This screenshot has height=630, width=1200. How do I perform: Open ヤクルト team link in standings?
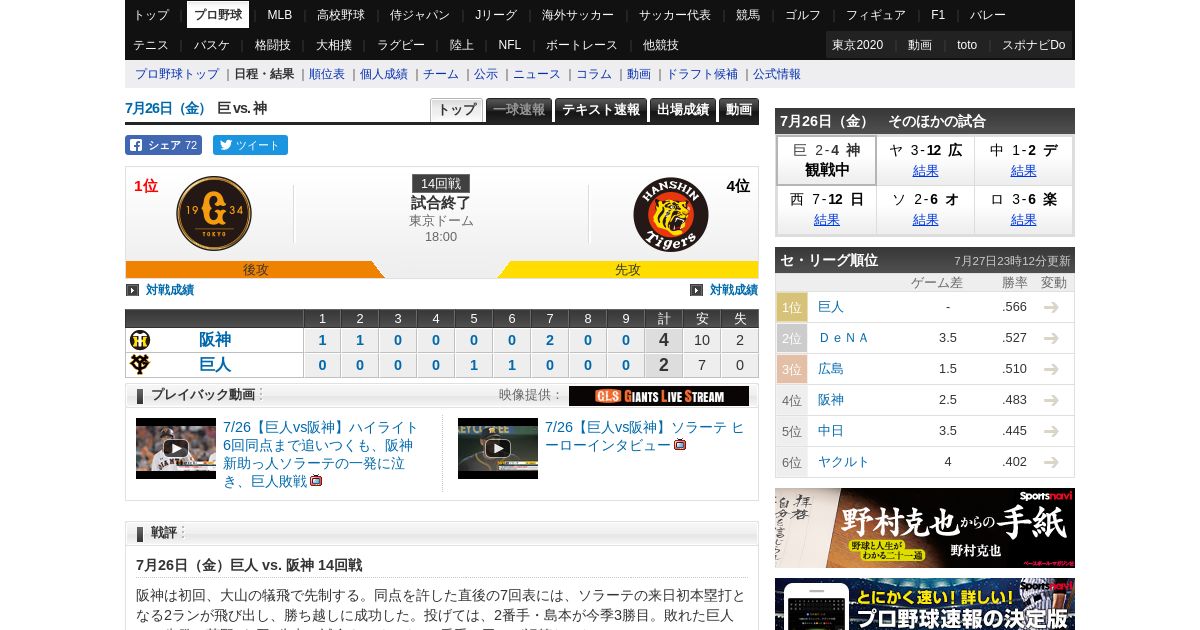pyautogui.click(x=844, y=462)
